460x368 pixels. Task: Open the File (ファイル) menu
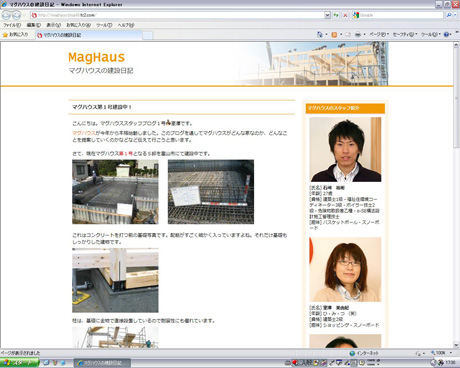(12, 25)
